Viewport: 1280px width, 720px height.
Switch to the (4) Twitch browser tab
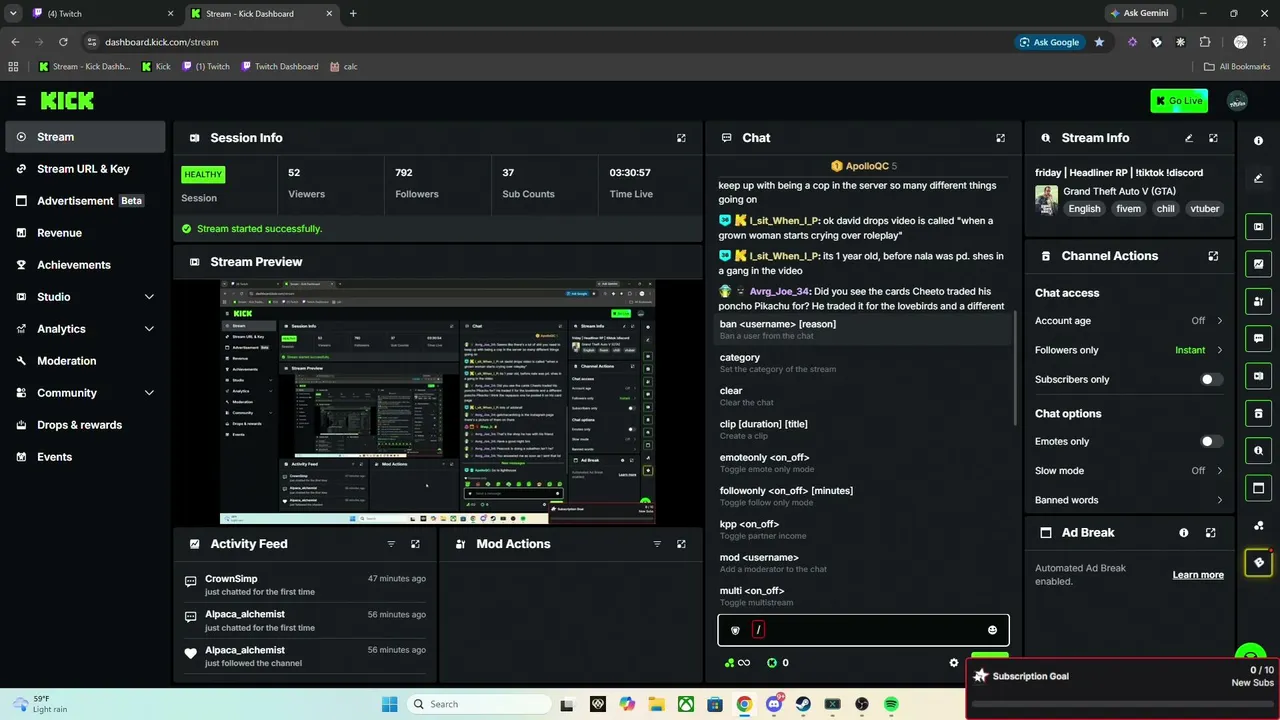[103, 14]
